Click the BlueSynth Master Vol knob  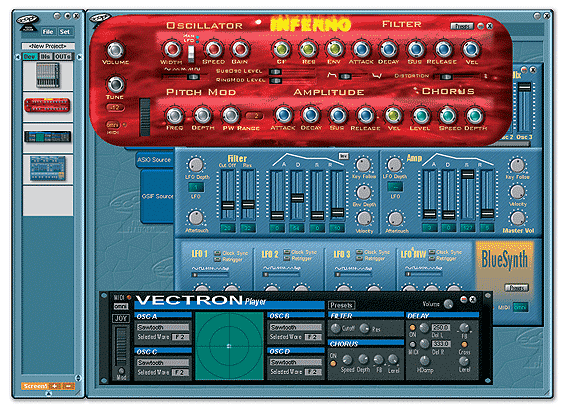pos(518,218)
